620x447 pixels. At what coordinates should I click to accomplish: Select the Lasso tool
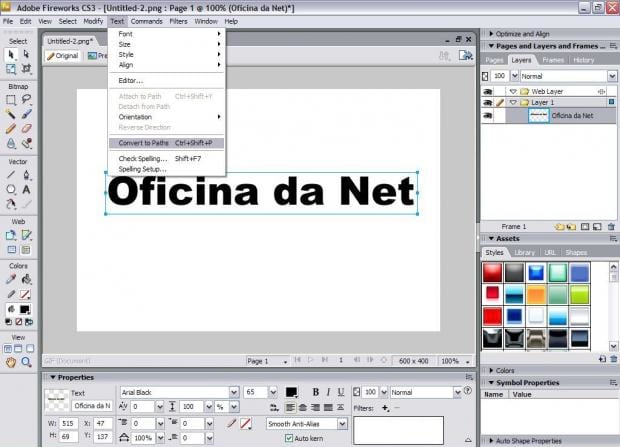tap(26, 99)
